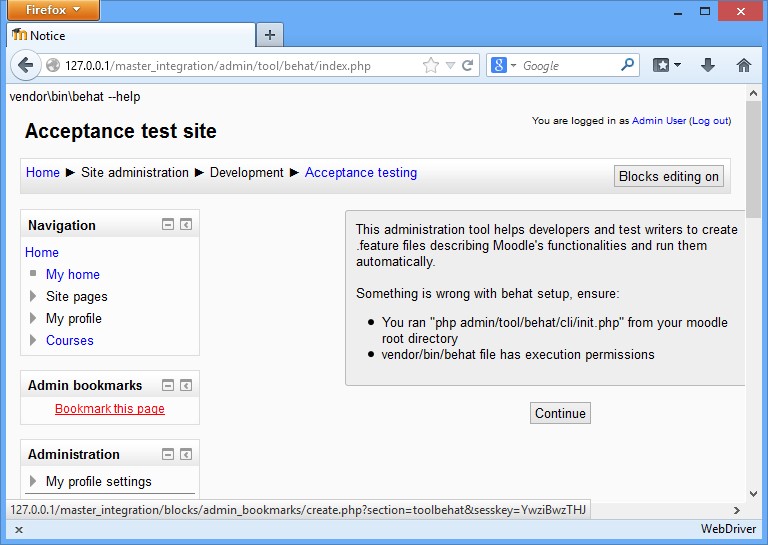The image size is (768, 545).
Task: Open the Admin User profile link
Action: (659, 120)
